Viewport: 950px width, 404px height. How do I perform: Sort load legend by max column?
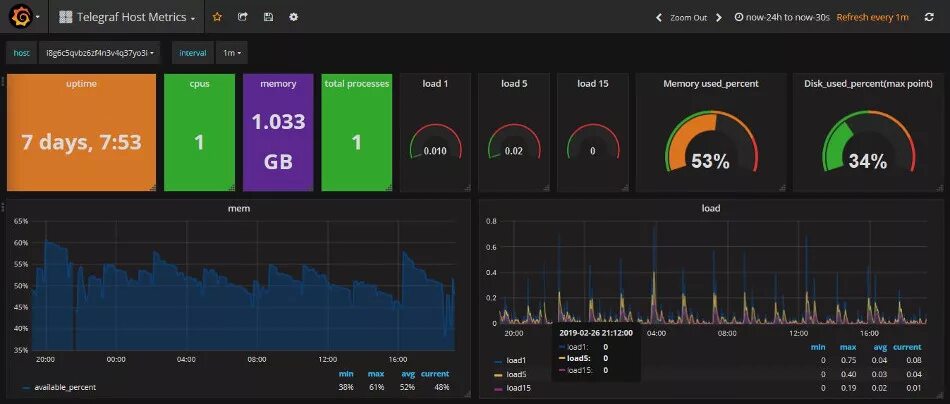[x=848, y=347]
